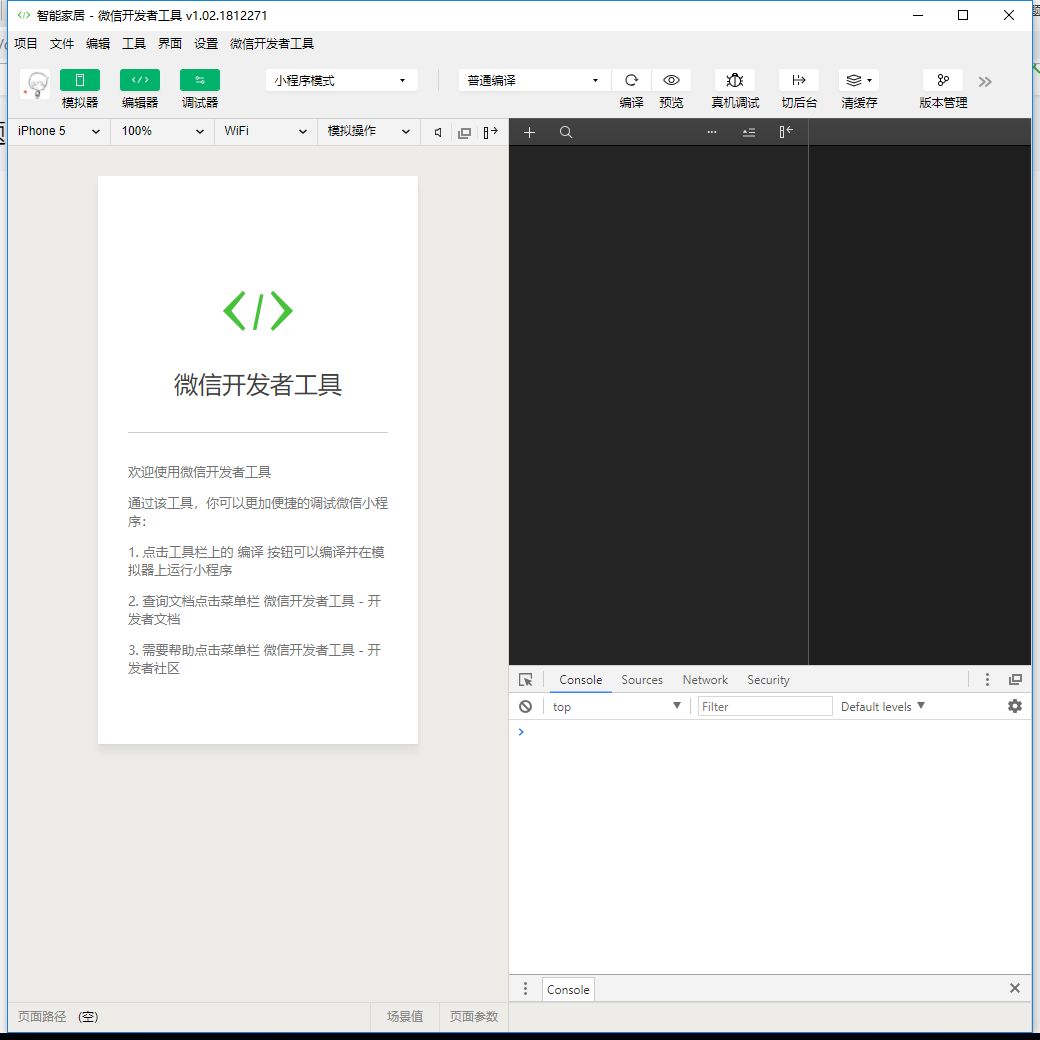The width and height of the screenshot is (1040, 1040).
Task: Open the 模拟操作 dropdown
Action: [369, 131]
